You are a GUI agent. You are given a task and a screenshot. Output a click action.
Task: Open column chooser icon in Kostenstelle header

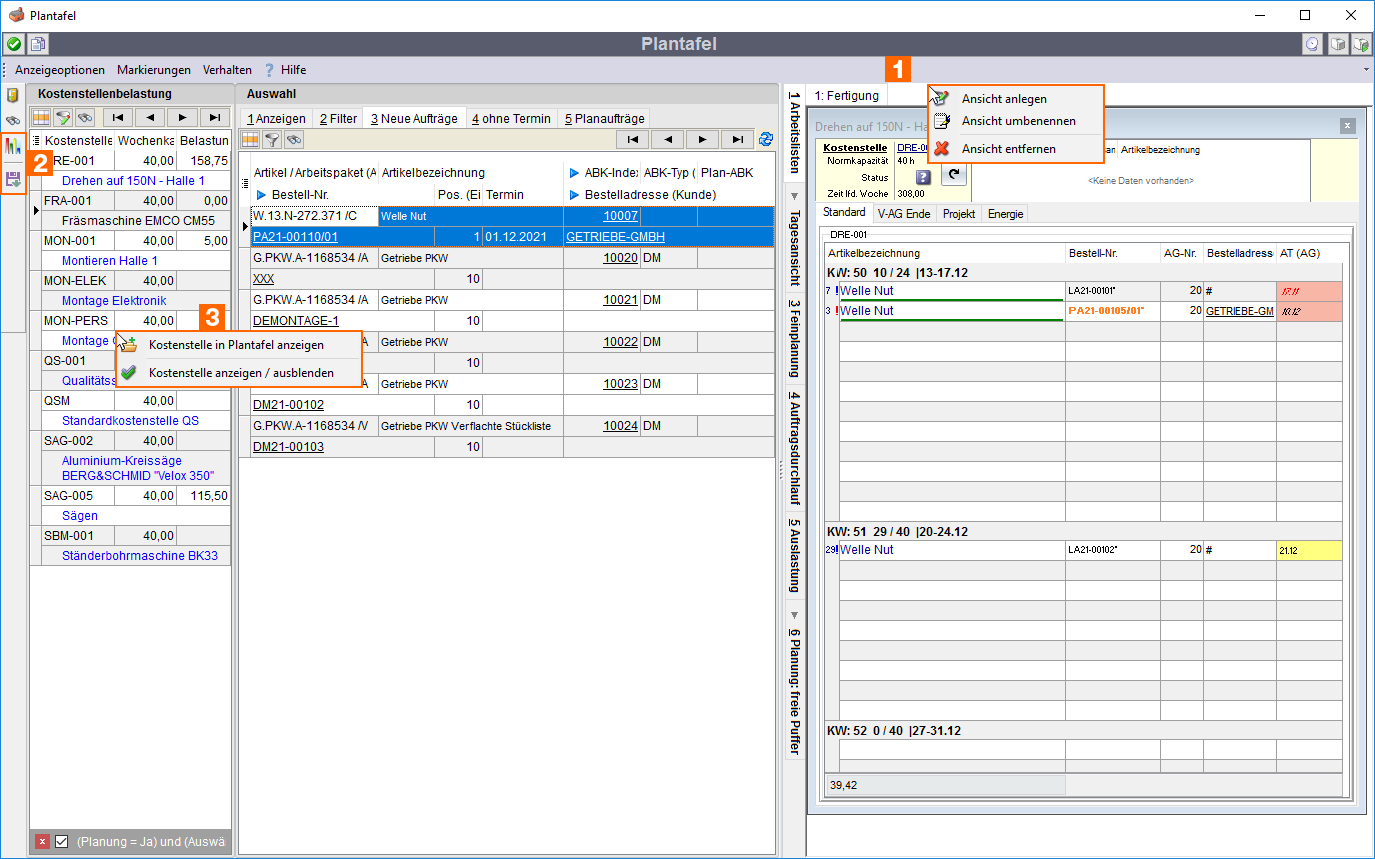(x=37, y=140)
